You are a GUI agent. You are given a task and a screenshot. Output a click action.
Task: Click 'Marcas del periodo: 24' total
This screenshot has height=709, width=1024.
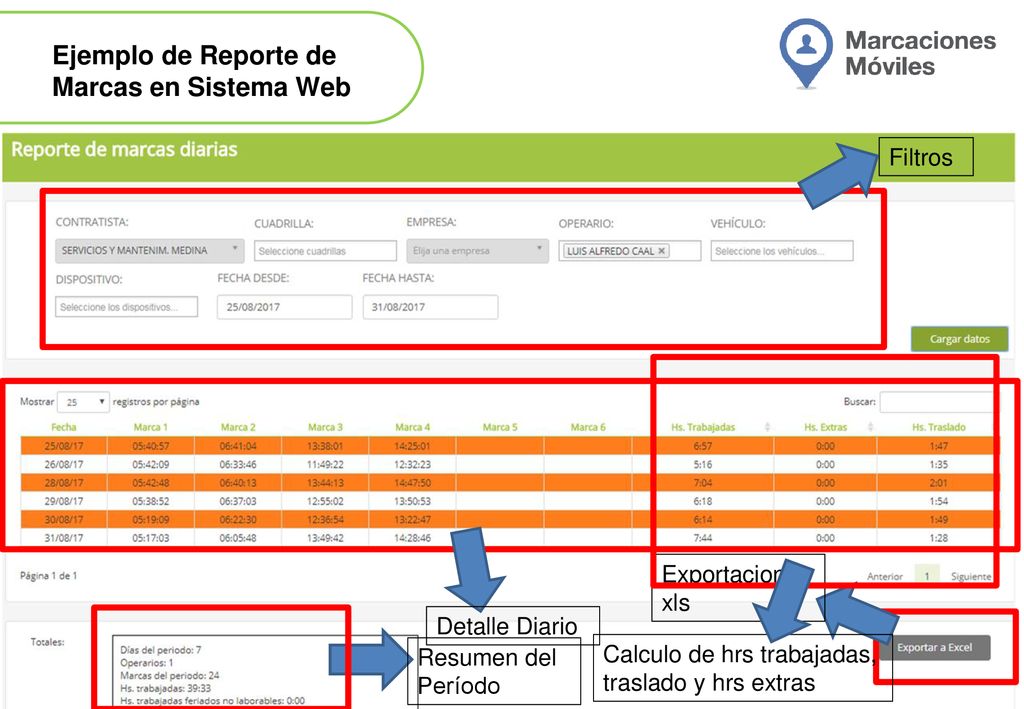[x=170, y=676]
